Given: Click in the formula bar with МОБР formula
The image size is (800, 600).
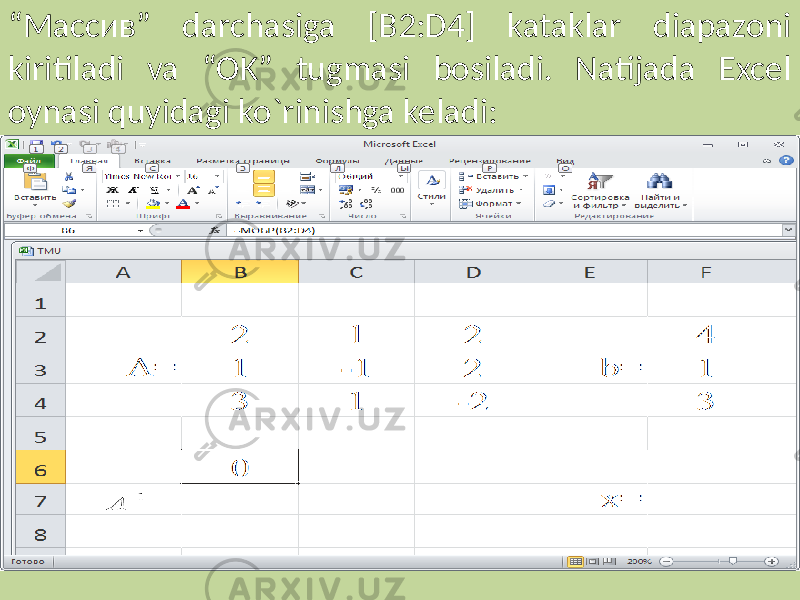Looking at the screenshot, I should click(503, 231).
